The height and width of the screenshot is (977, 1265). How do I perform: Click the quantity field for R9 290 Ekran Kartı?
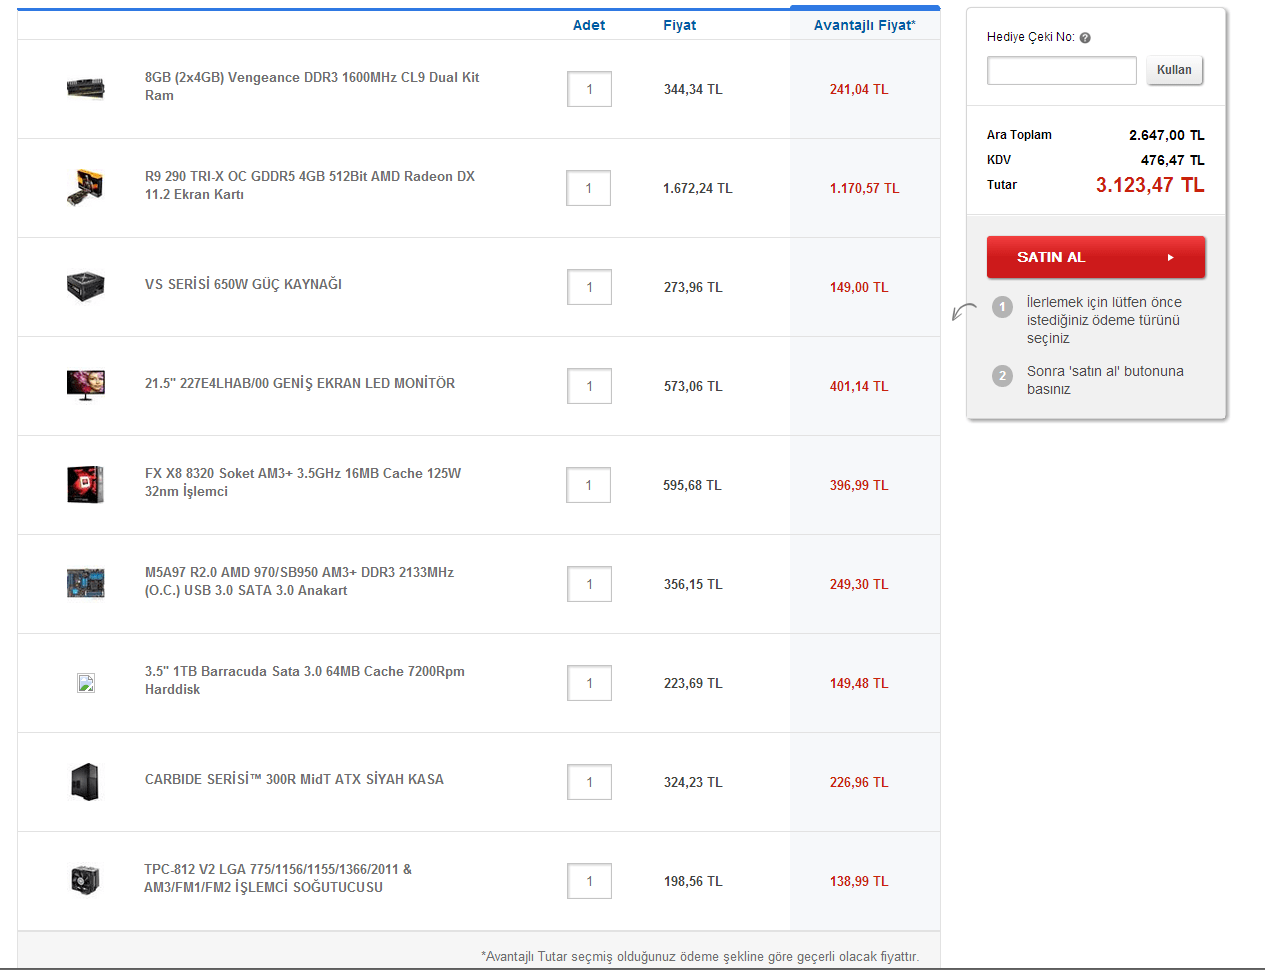(589, 188)
